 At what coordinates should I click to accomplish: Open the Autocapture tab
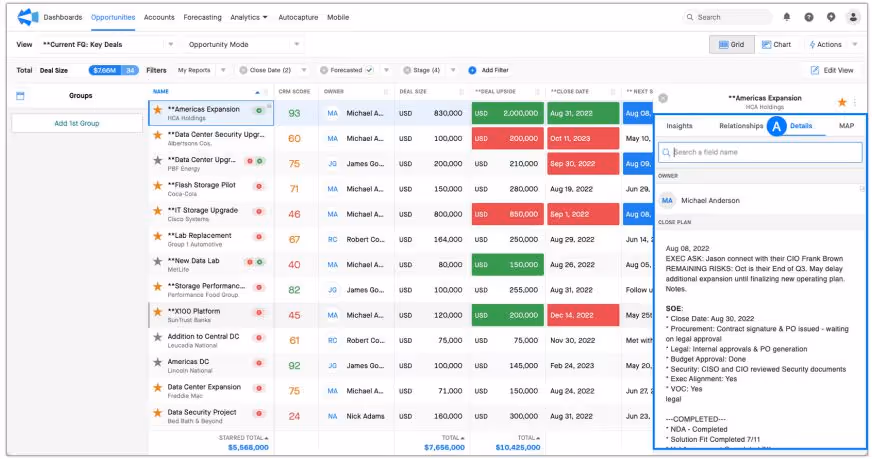(x=298, y=17)
